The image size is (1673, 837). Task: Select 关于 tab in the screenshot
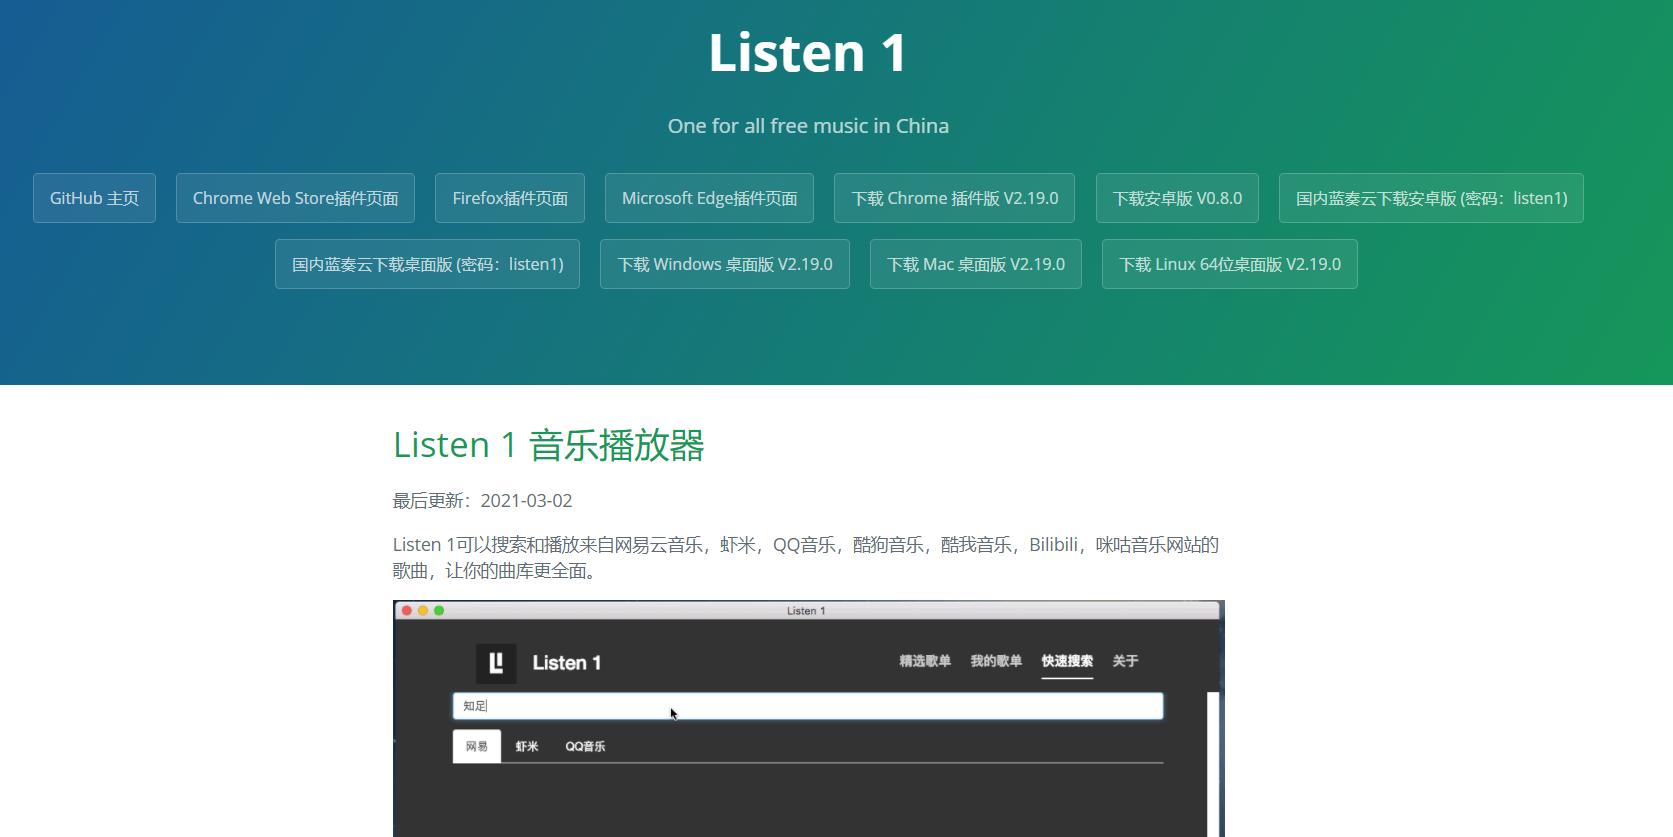(x=1125, y=661)
